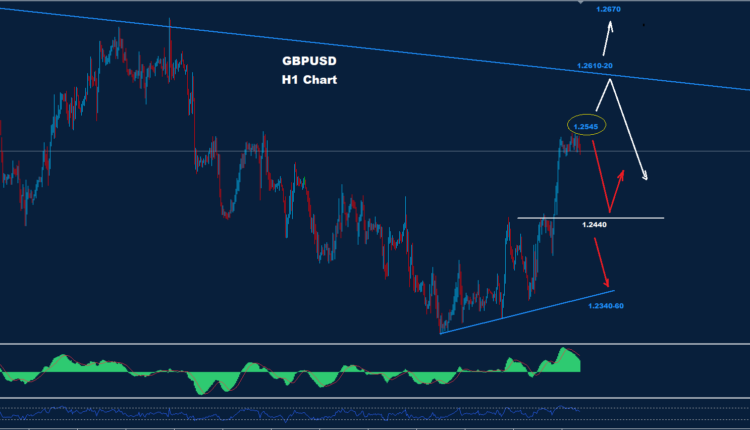Click the circled 1.2545 price label

(x=586, y=127)
